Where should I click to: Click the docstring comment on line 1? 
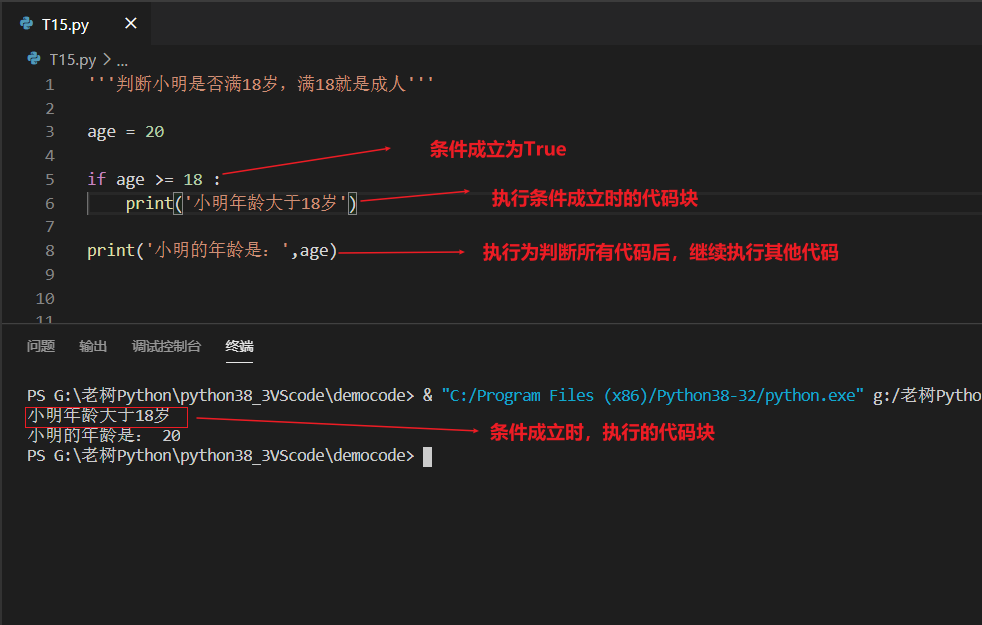tap(250, 84)
